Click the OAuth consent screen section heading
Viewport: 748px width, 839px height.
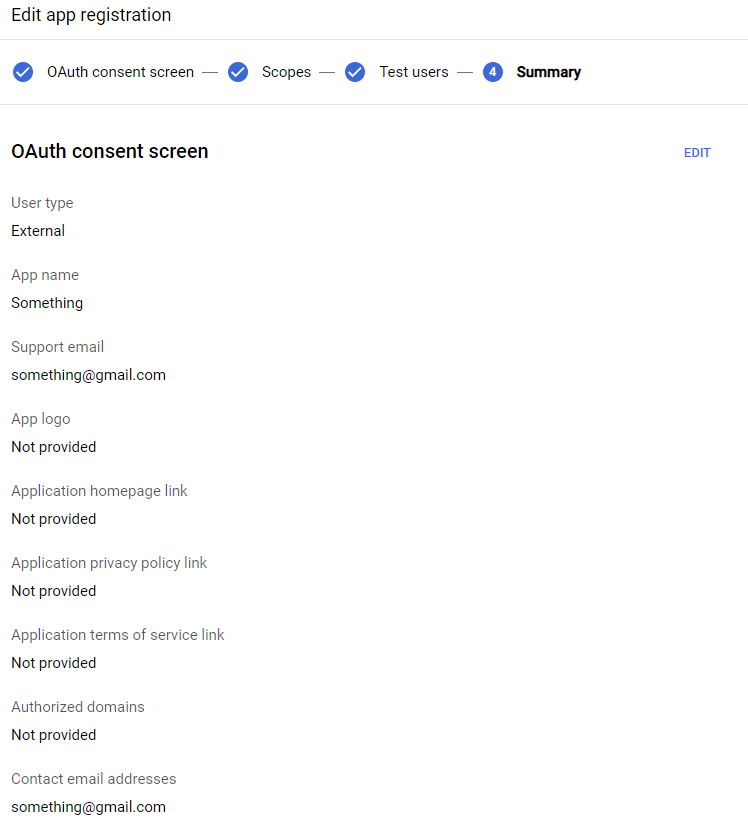pyautogui.click(x=110, y=151)
